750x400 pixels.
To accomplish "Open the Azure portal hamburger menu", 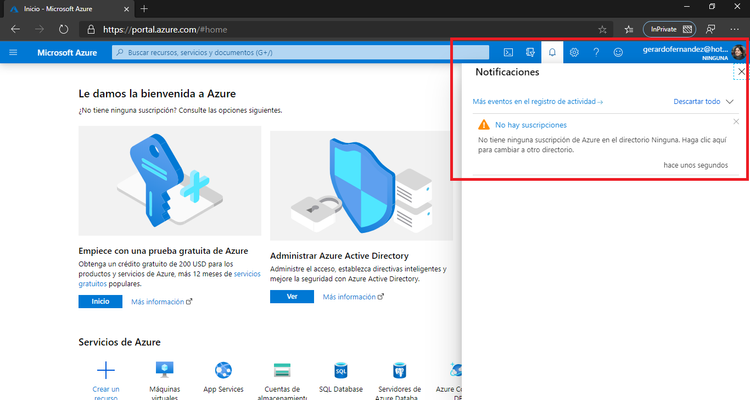I will [13, 52].
